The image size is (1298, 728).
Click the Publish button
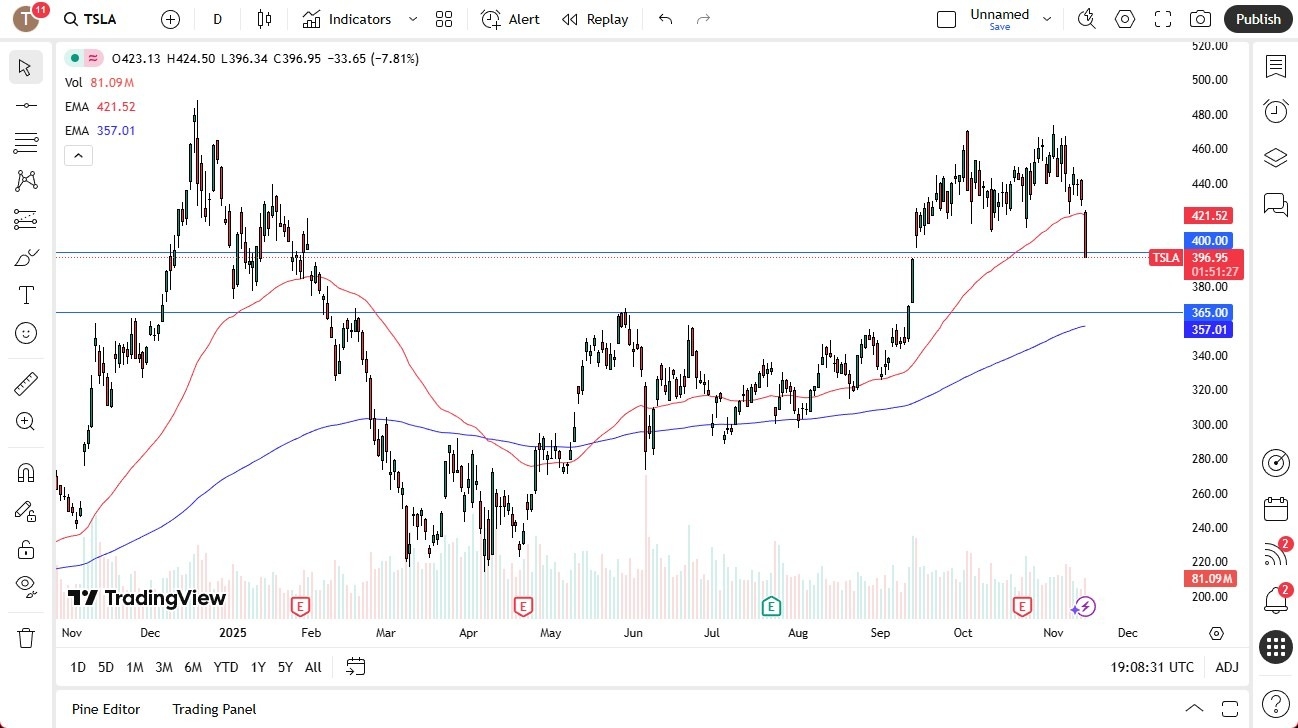[x=1257, y=18]
